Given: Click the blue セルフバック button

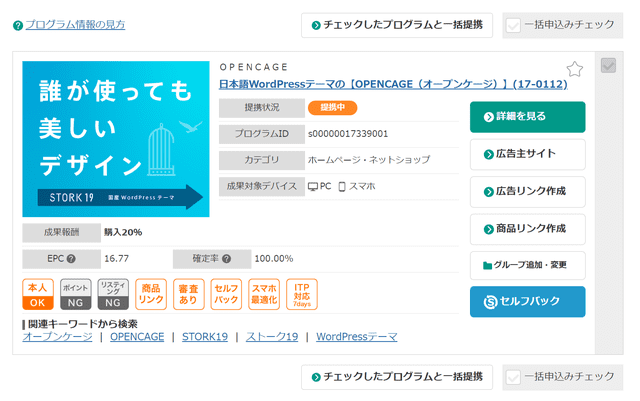Looking at the screenshot, I should click(x=527, y=301).
